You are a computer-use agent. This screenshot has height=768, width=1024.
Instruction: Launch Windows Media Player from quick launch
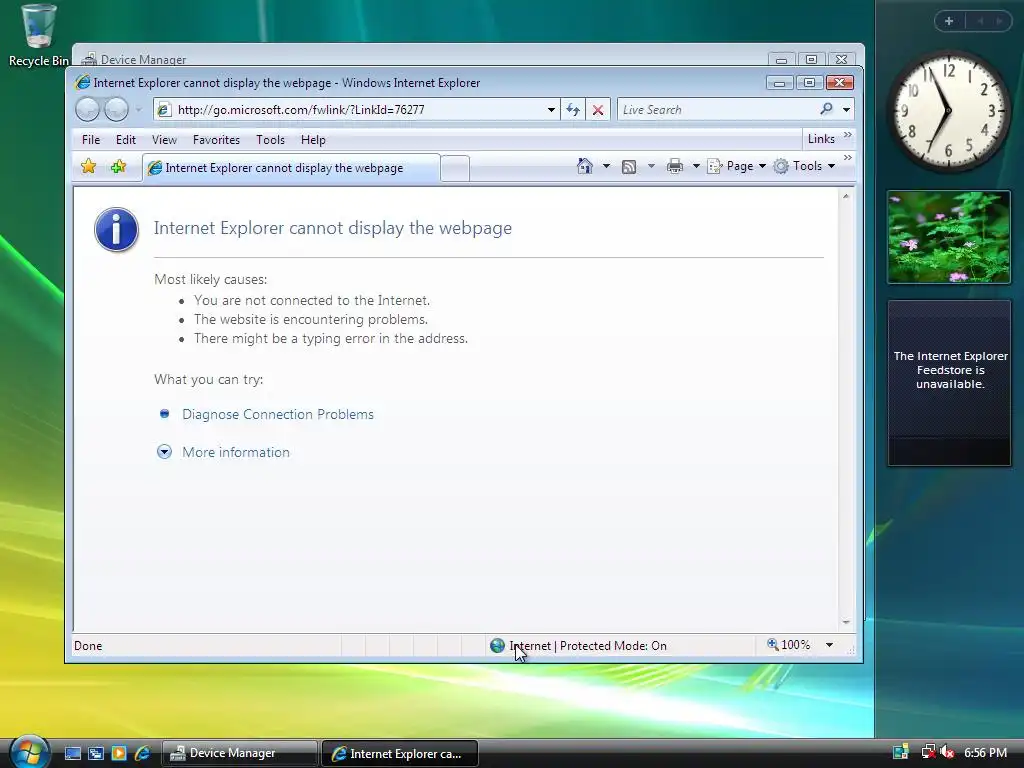coord(119,753)
